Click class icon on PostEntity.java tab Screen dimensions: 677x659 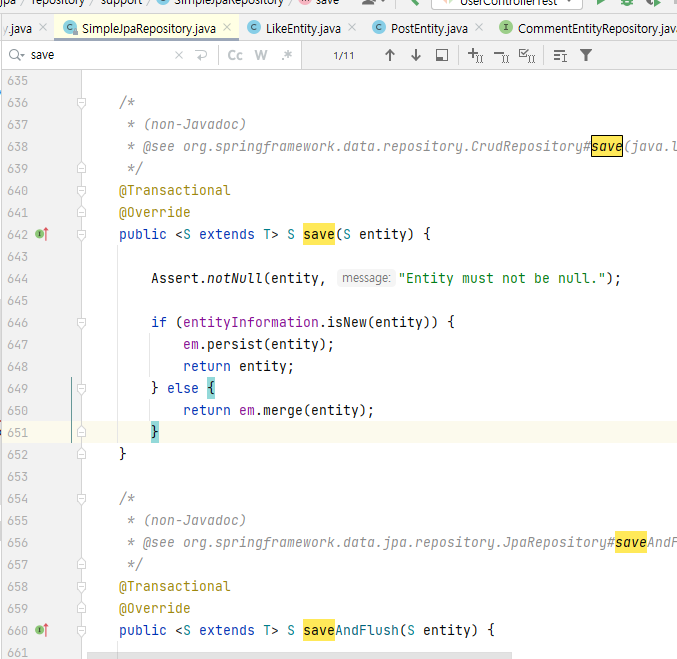pyautogui.click(x=379, y=28)
